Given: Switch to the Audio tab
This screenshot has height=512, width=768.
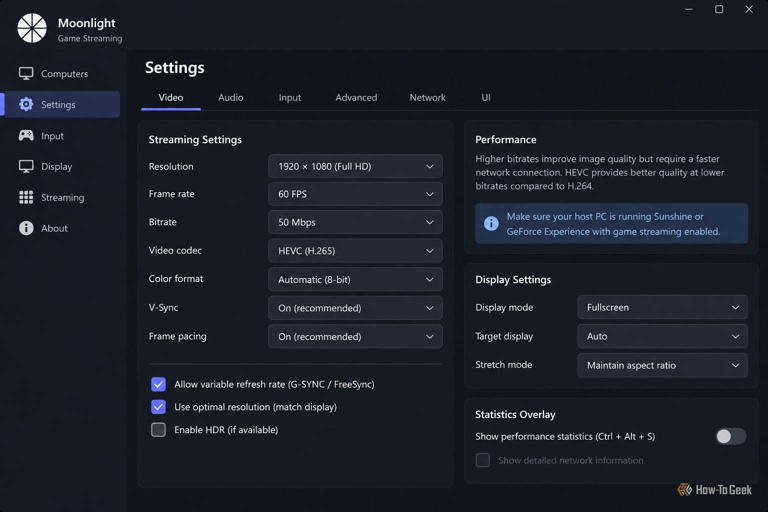Looking at the screenshot, I should coord(231,98).
